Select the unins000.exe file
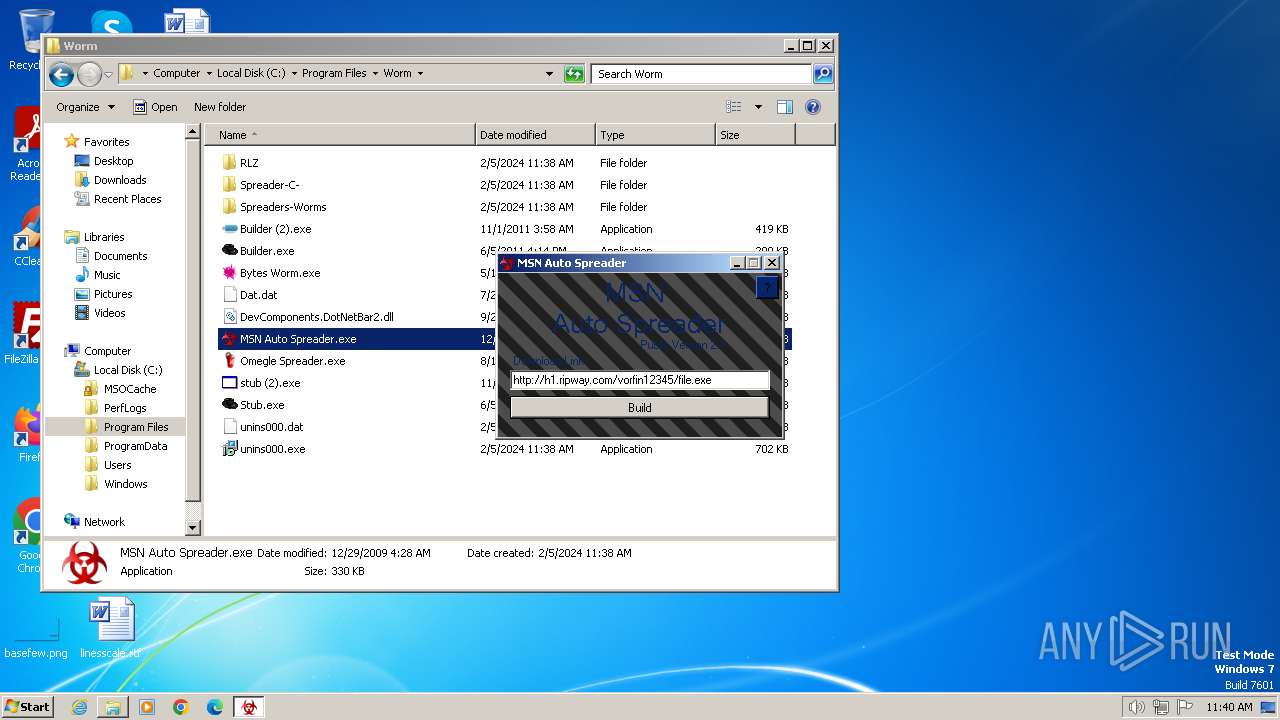Screen dimensions: 1280x720 tap(272, 449)
